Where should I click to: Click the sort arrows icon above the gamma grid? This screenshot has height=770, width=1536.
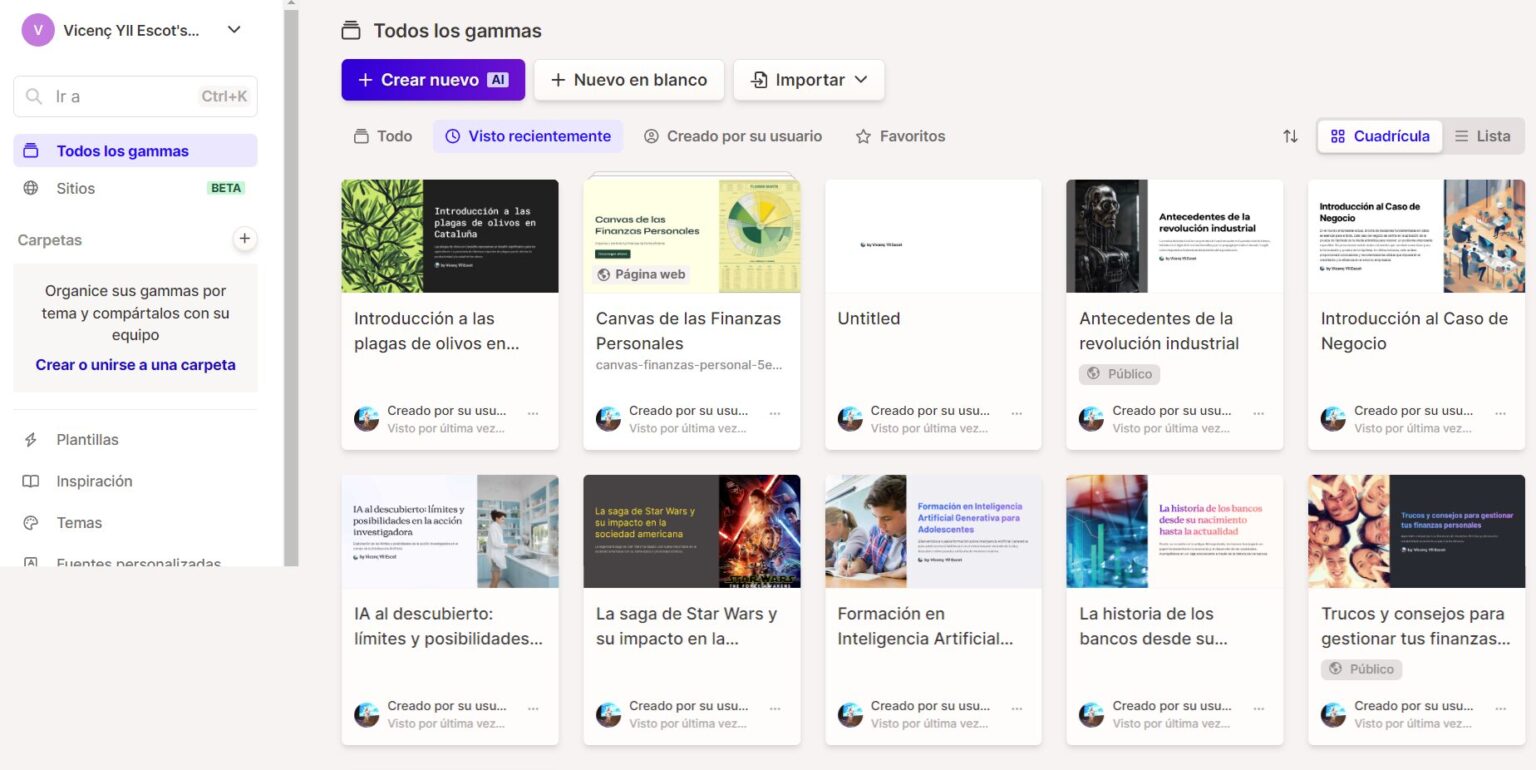(1290, 136)
